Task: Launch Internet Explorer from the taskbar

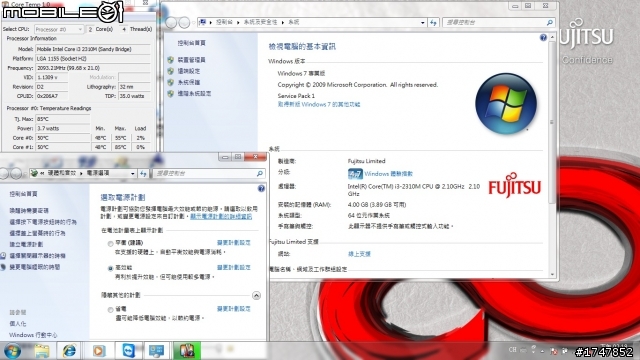Action: [x=69, y=351]
